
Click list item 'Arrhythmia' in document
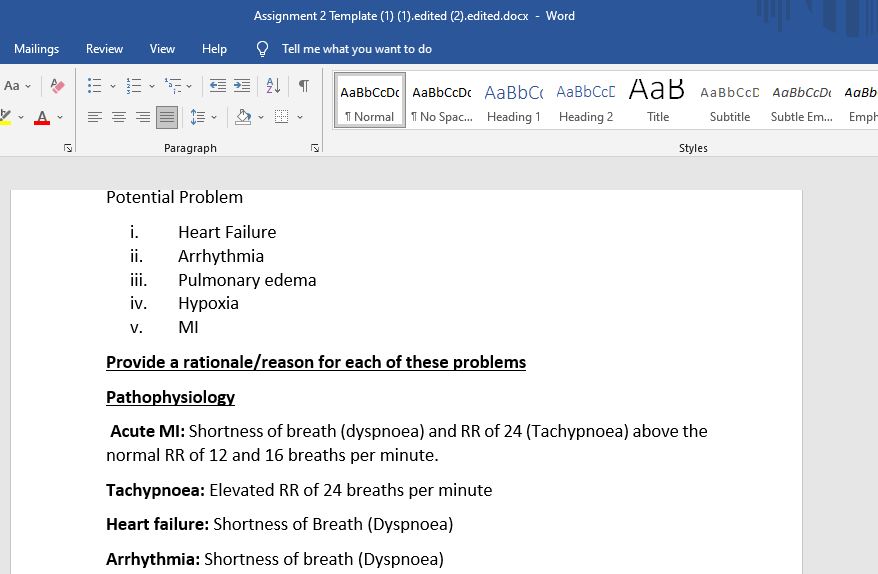[x=221, y=256]
